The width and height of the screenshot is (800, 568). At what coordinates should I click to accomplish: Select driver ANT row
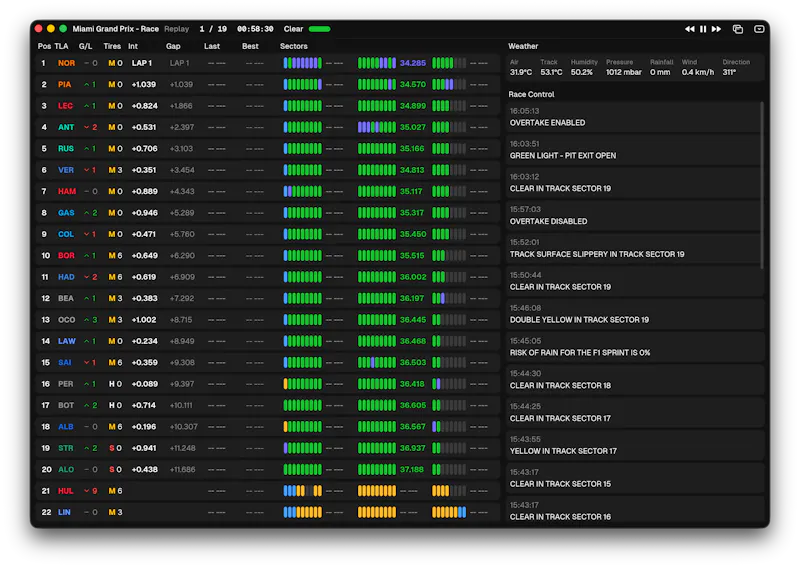[267, 128]
